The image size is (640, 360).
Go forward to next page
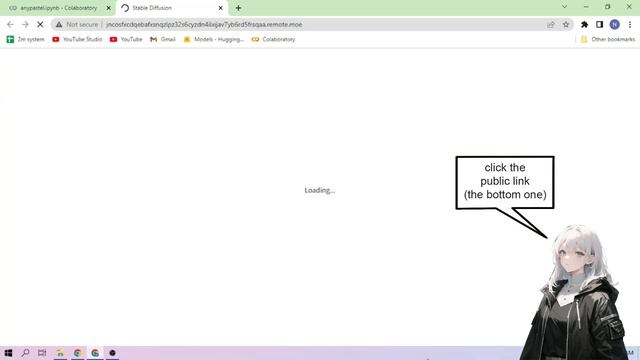pos(25,24)
